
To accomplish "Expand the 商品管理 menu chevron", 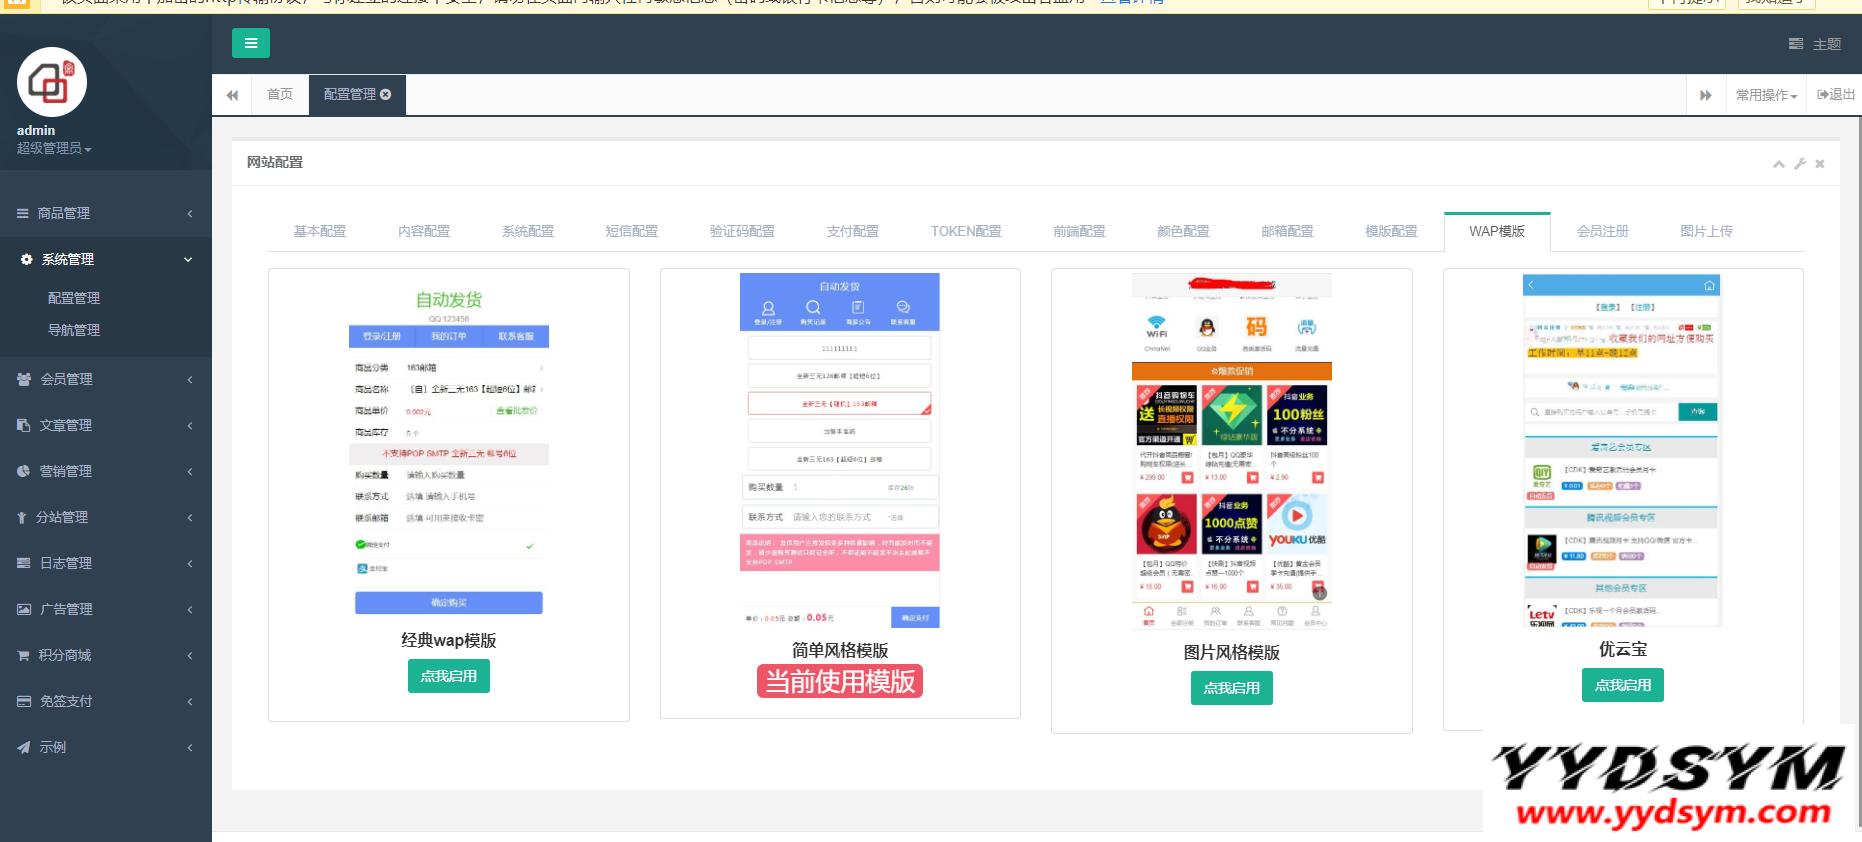I will [190, 213].
